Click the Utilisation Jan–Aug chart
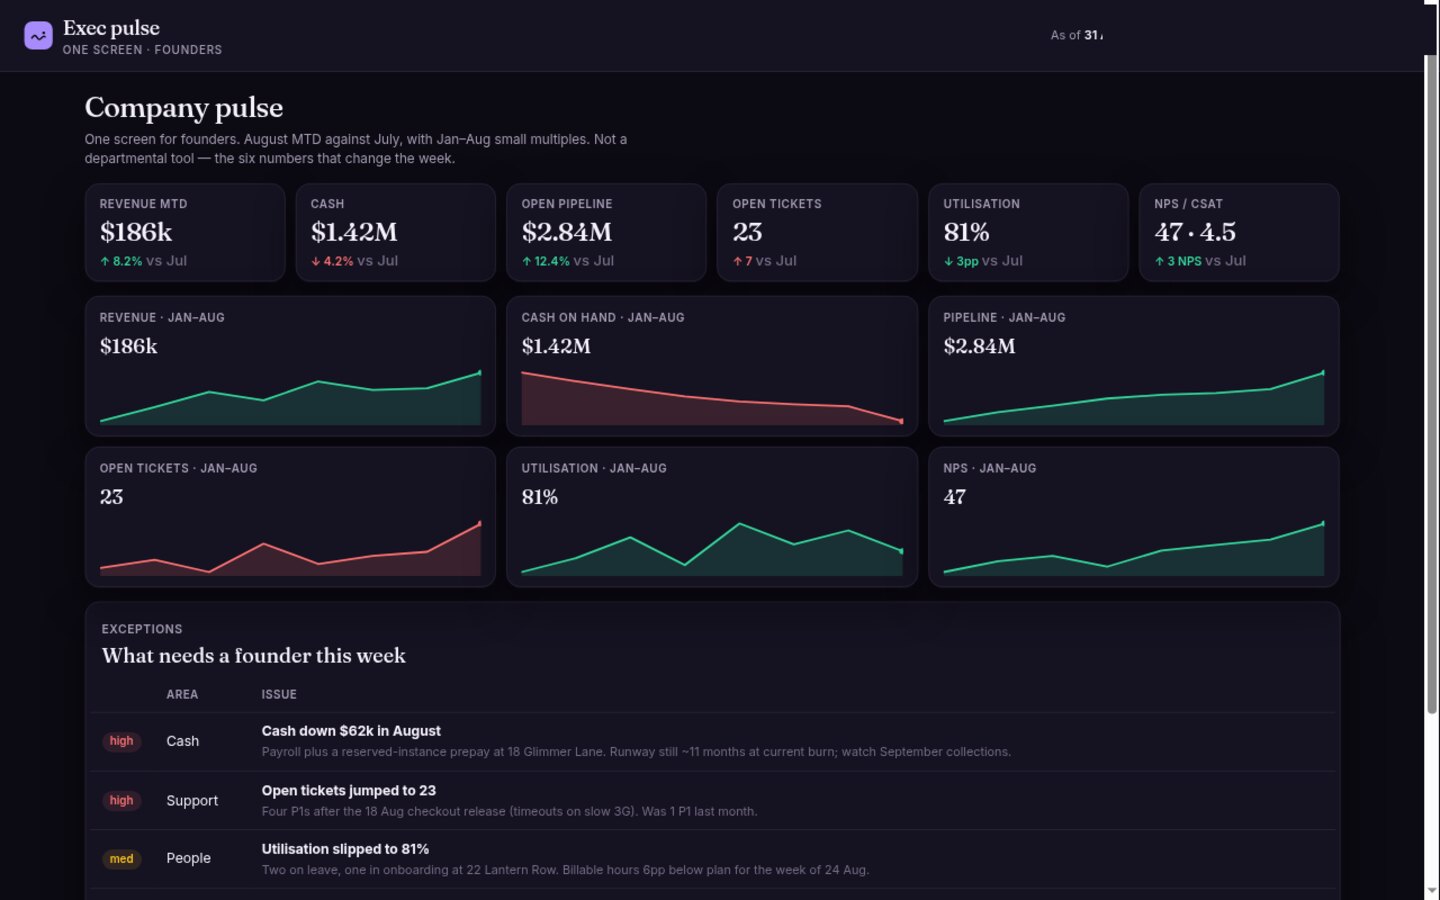Image resolution: width=1440 pixels, height=900 pixels. [x=712, y=548]
